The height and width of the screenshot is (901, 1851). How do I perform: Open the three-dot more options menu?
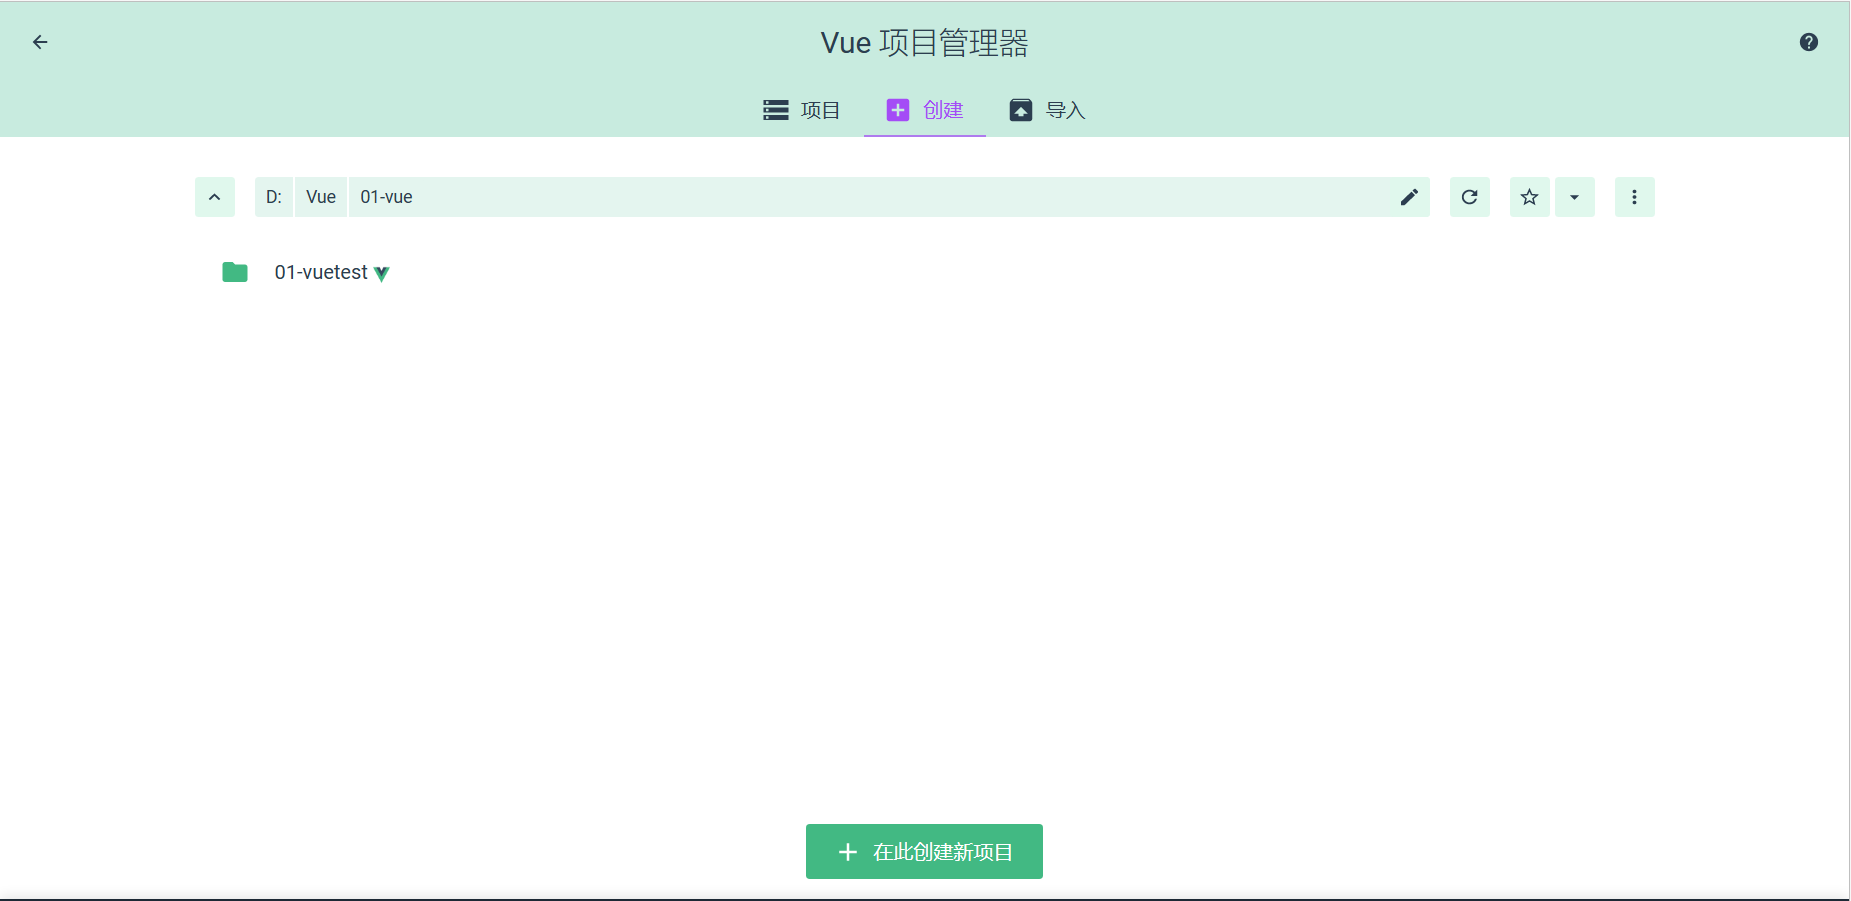coord(1635,197)
